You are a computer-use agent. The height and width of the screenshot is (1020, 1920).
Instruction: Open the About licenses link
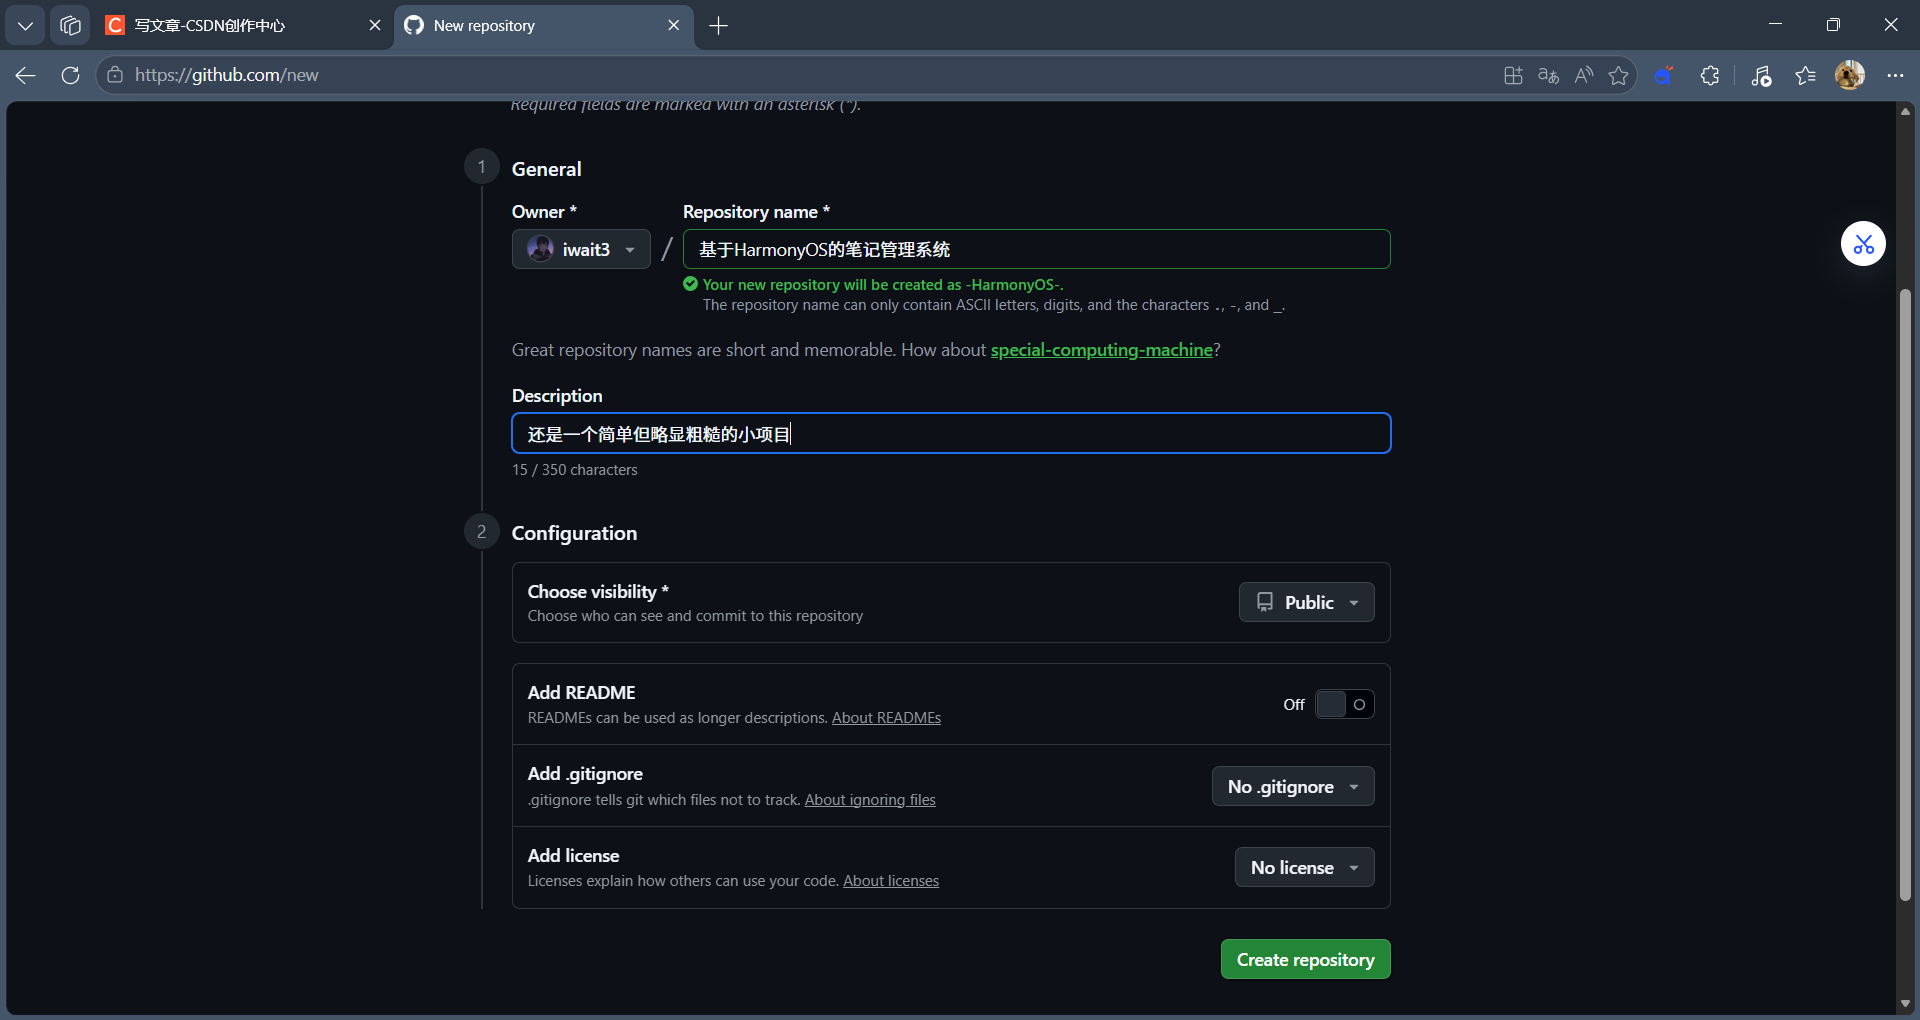coord(891,881)
